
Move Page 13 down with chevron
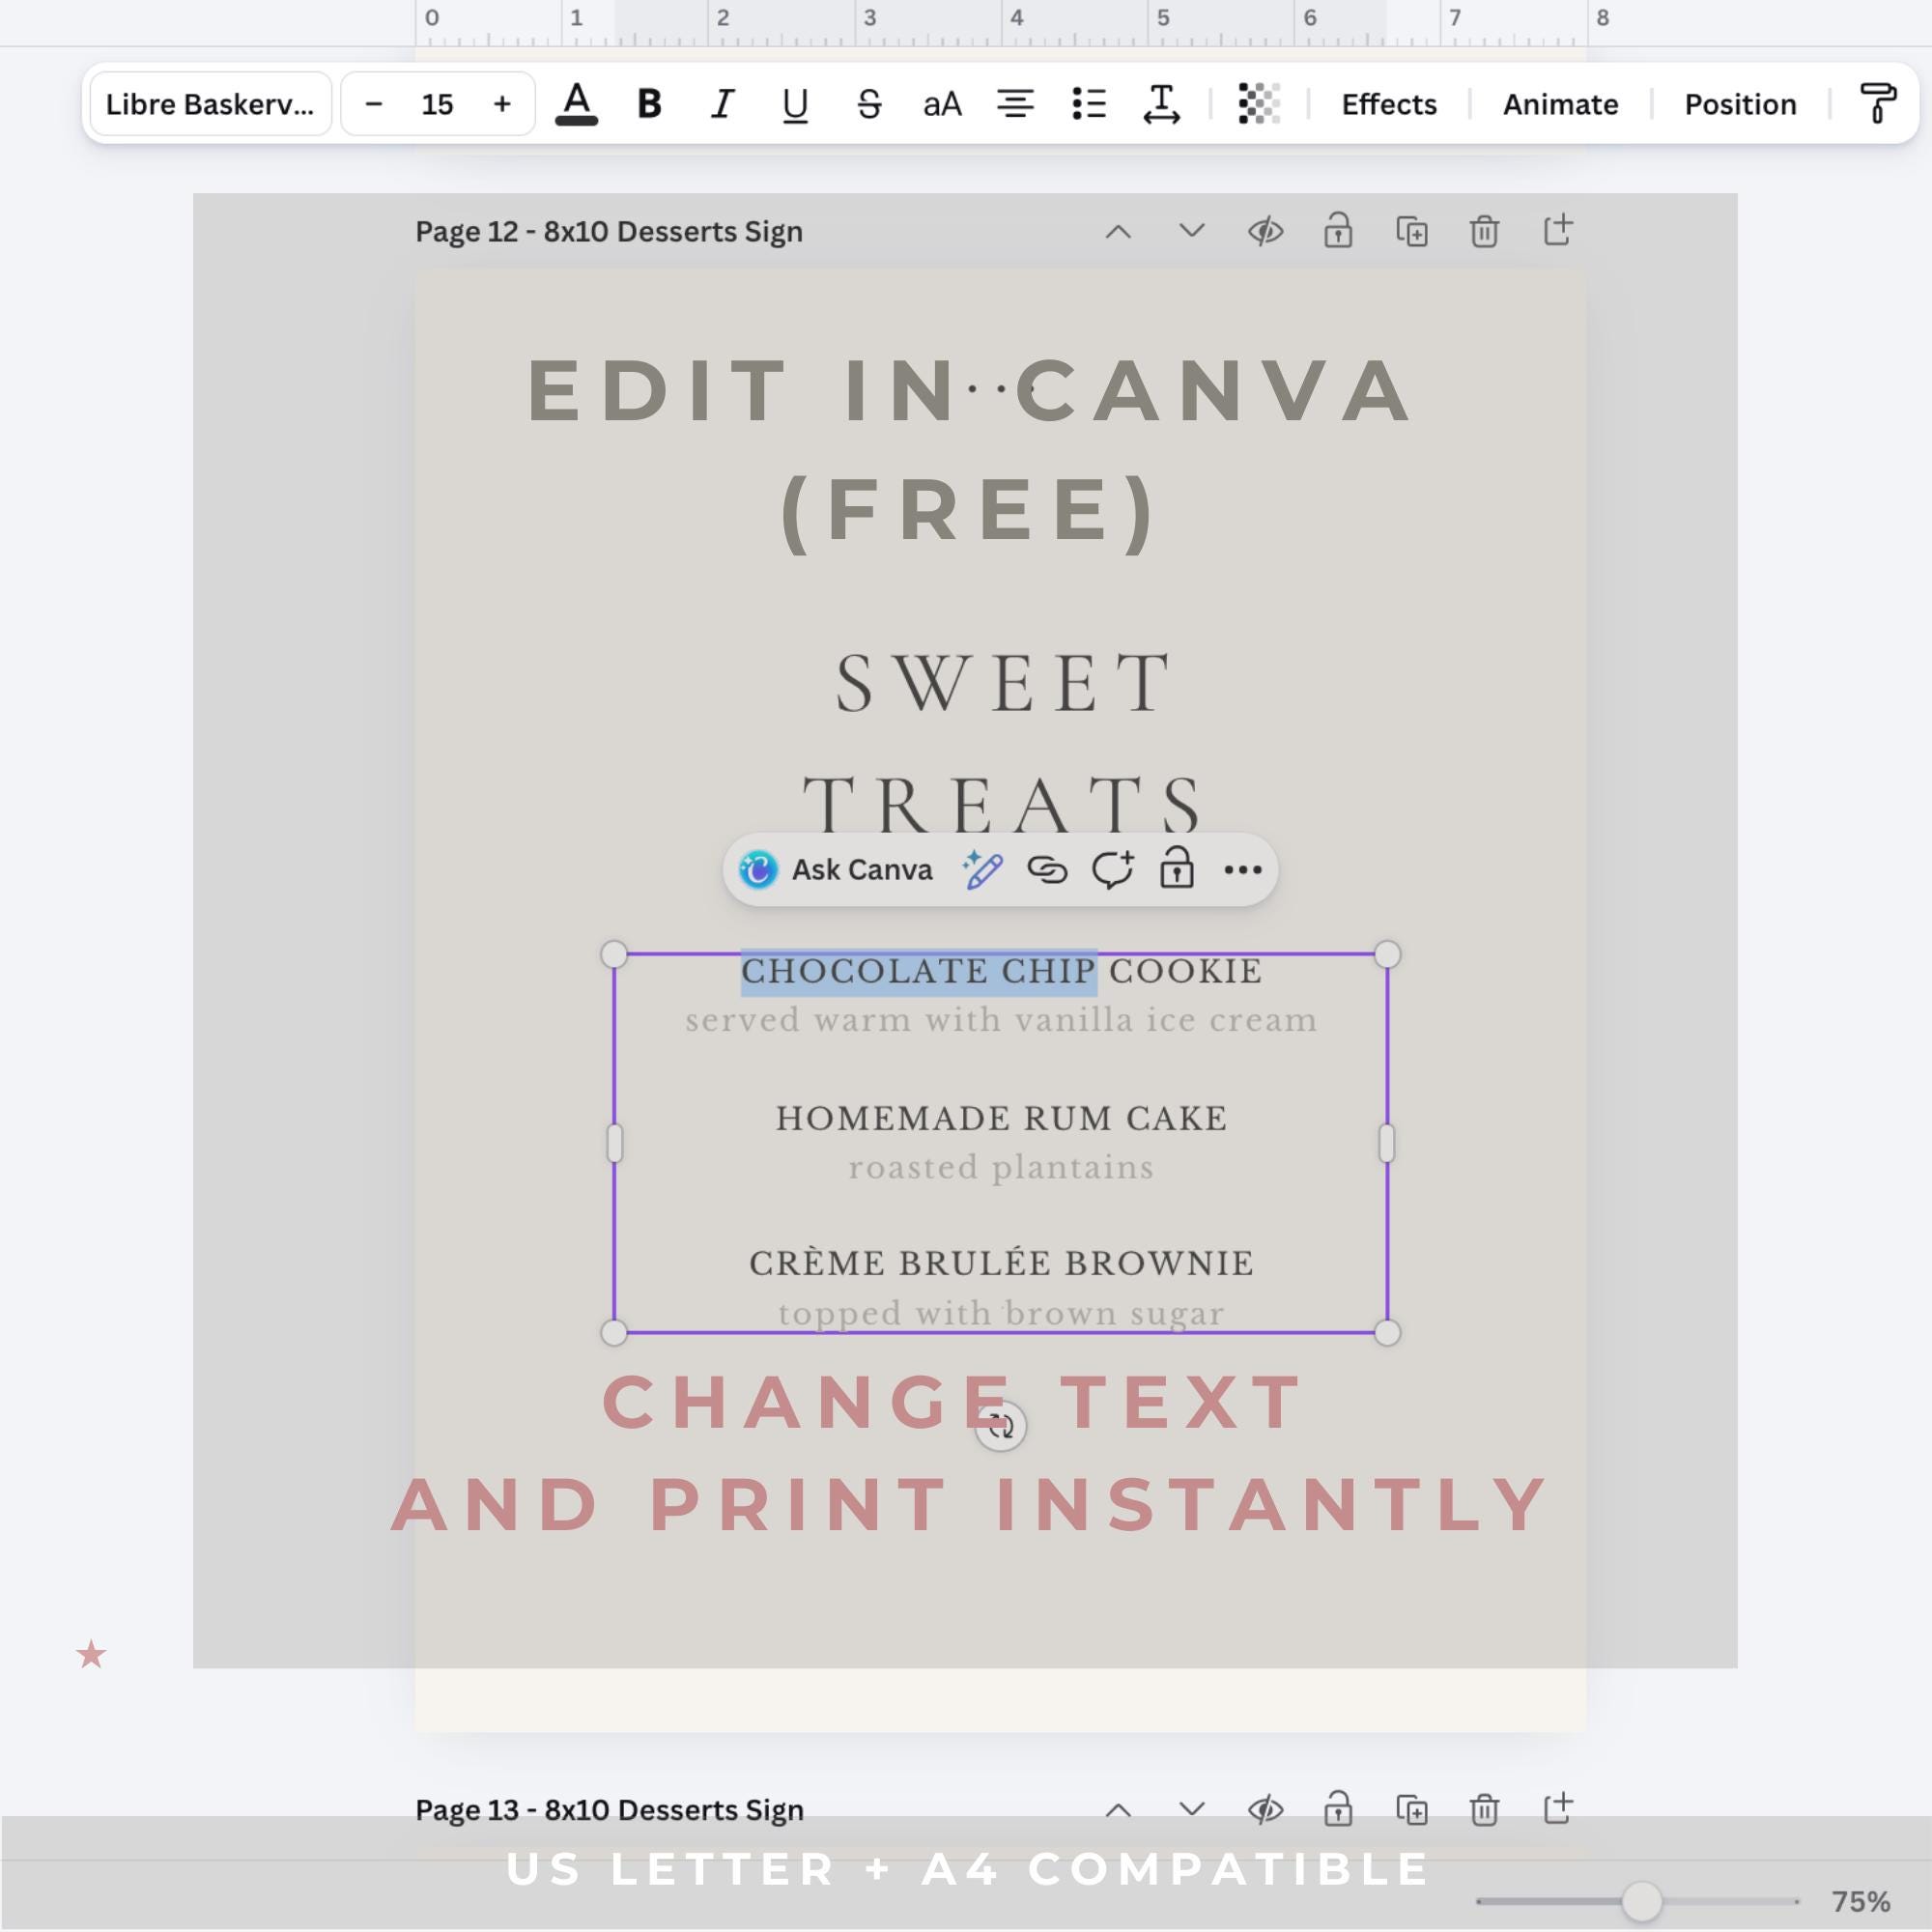click(1192, 1811)
